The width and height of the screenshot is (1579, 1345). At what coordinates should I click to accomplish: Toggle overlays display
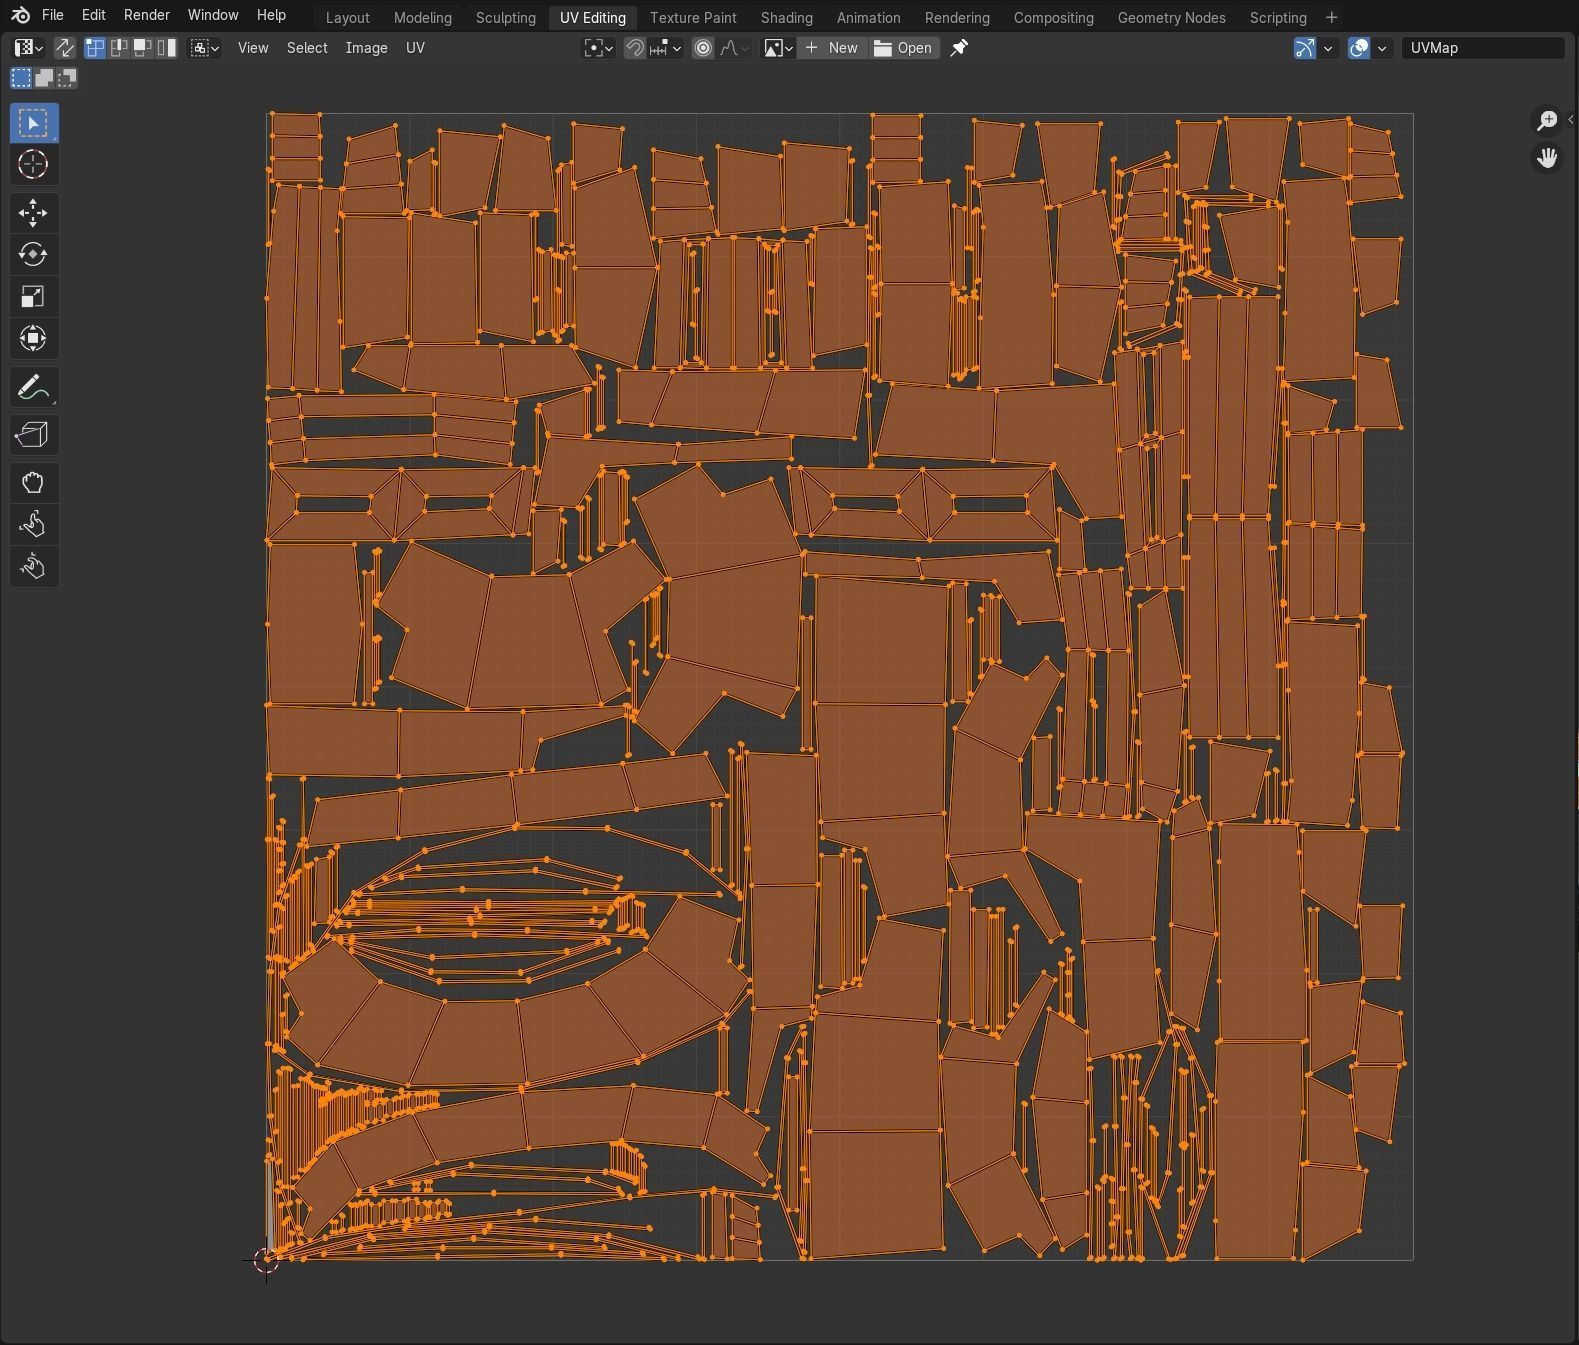click(1358, 48)
